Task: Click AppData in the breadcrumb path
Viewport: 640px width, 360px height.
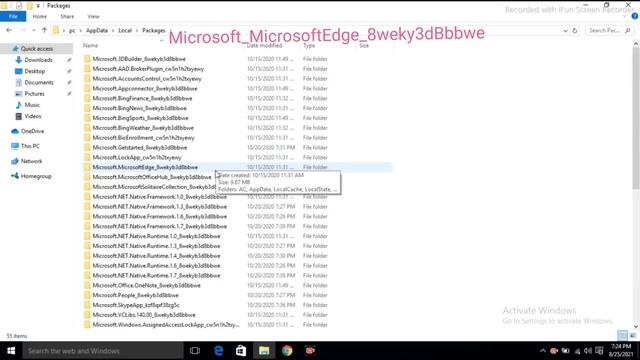Action: pos(97,31)
